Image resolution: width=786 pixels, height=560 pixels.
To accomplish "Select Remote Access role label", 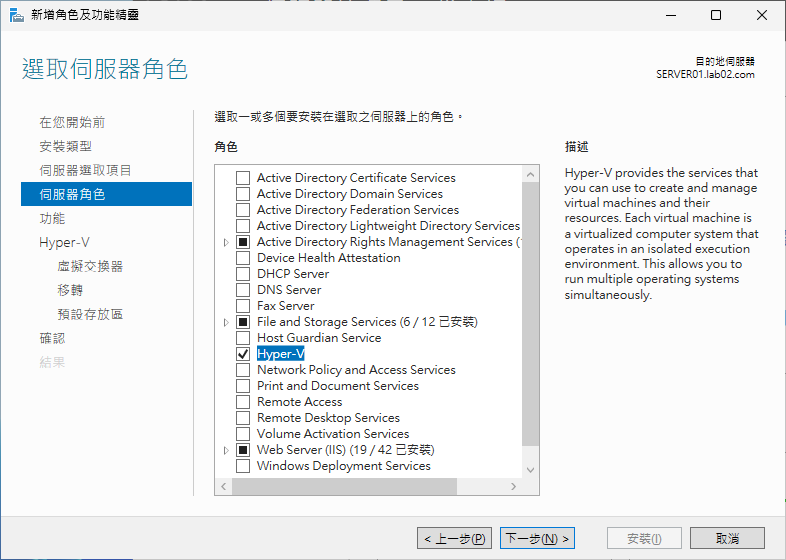I will [299, 402].
